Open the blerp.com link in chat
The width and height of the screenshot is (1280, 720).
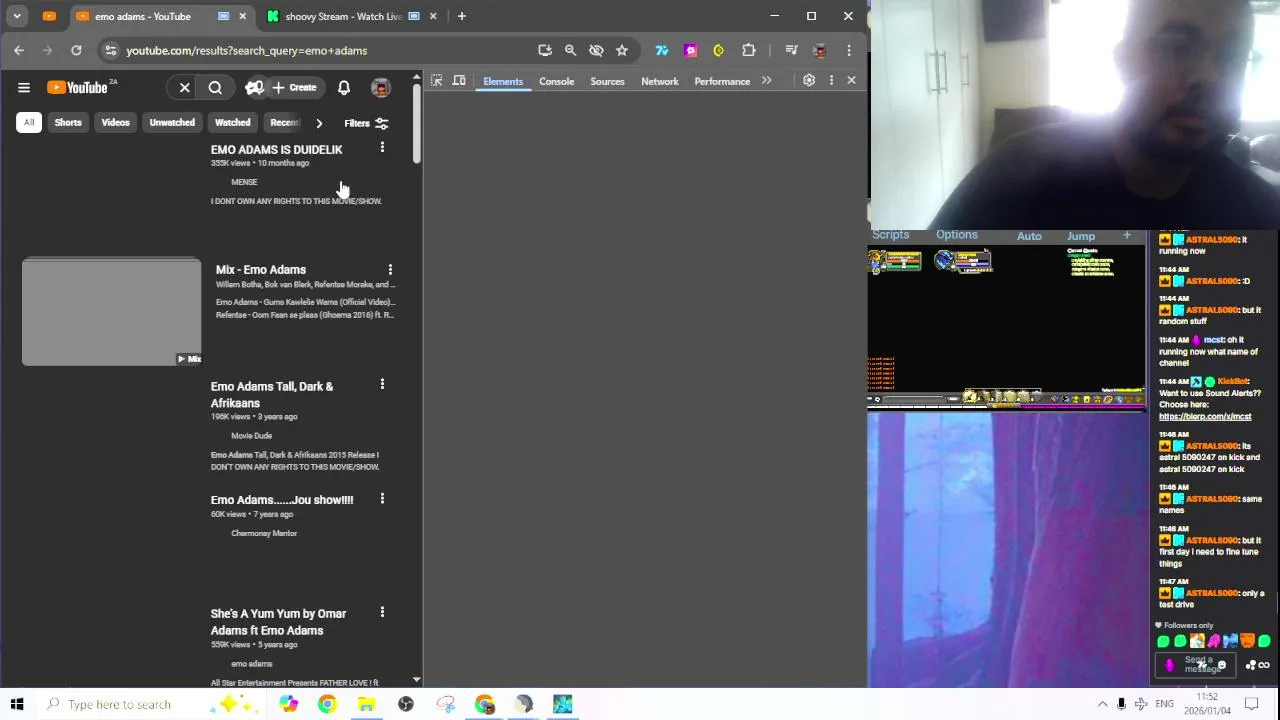coord(1205,416)
